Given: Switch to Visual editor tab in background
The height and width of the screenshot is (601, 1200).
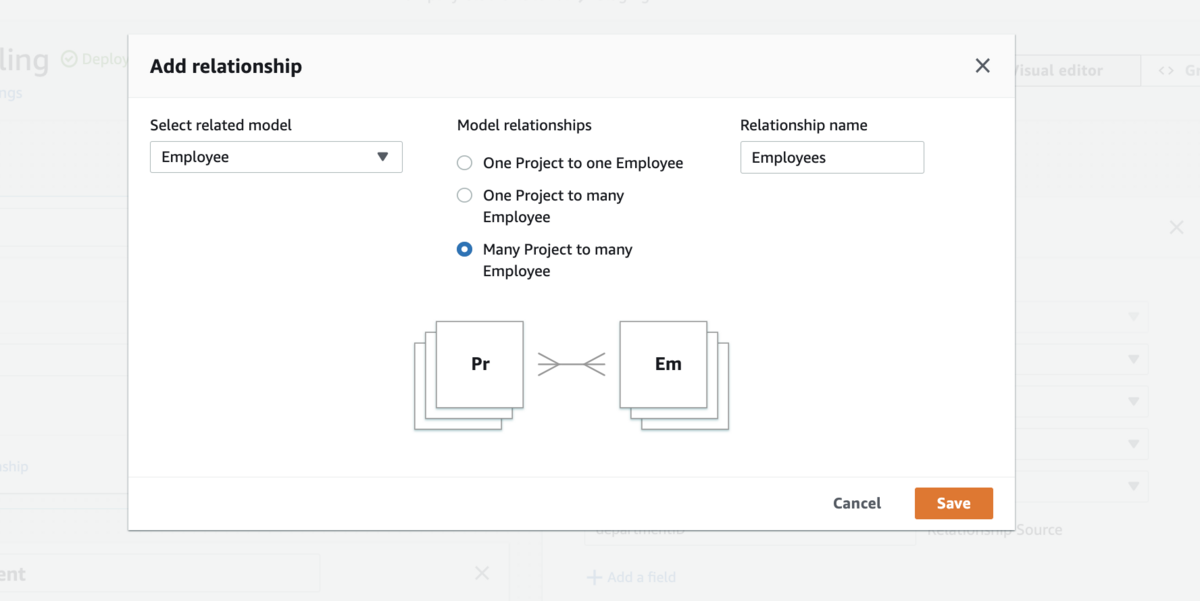Looking at the screenshot, I should point(1058,71).
